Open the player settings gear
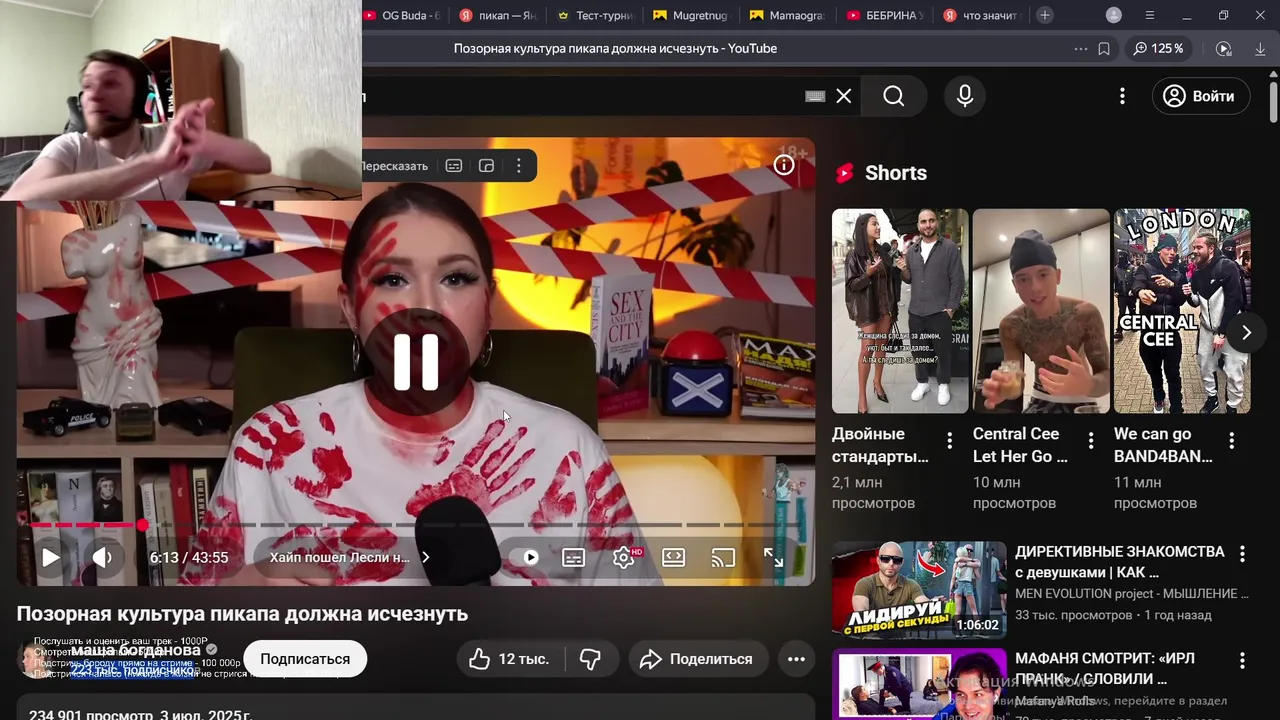 tap(624, 557)
